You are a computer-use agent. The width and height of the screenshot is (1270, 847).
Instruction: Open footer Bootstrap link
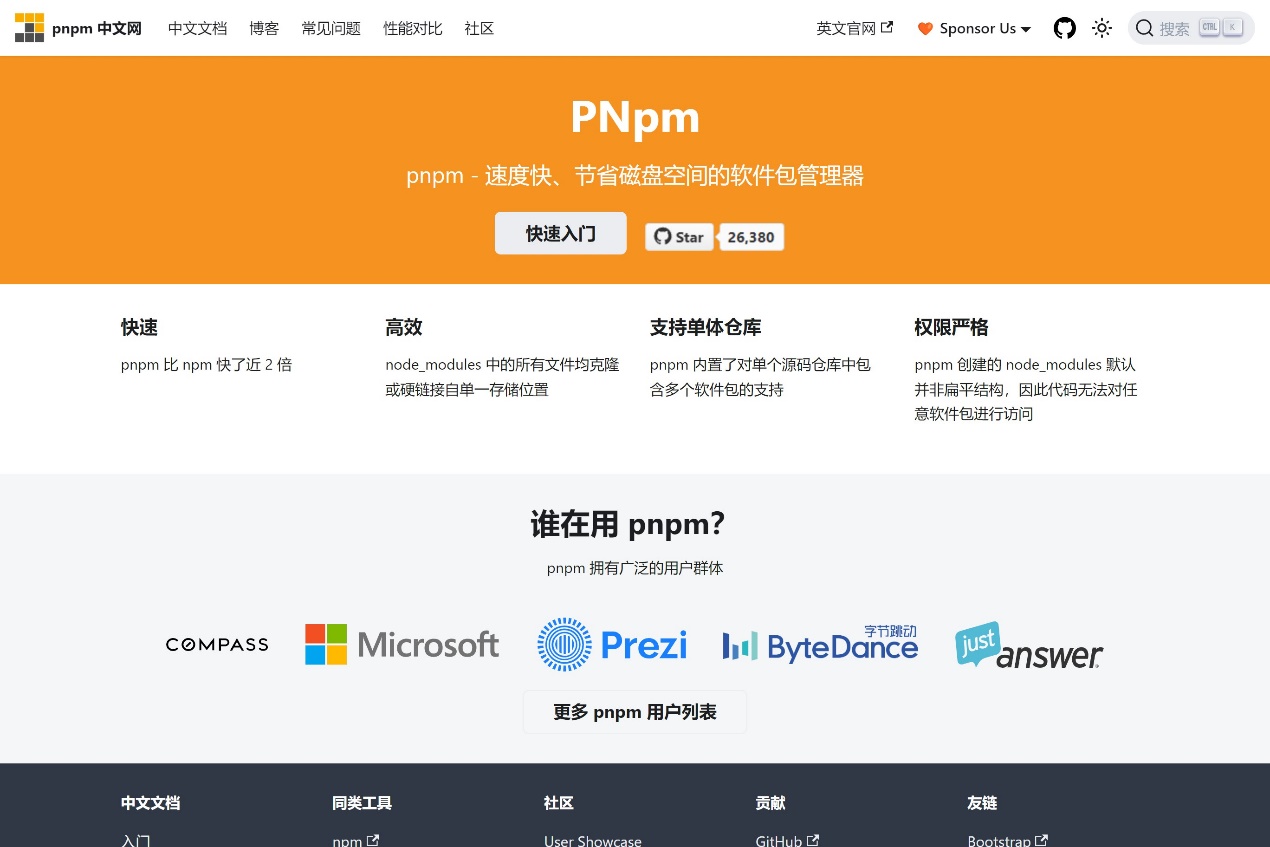click(x=1008, y=840)
